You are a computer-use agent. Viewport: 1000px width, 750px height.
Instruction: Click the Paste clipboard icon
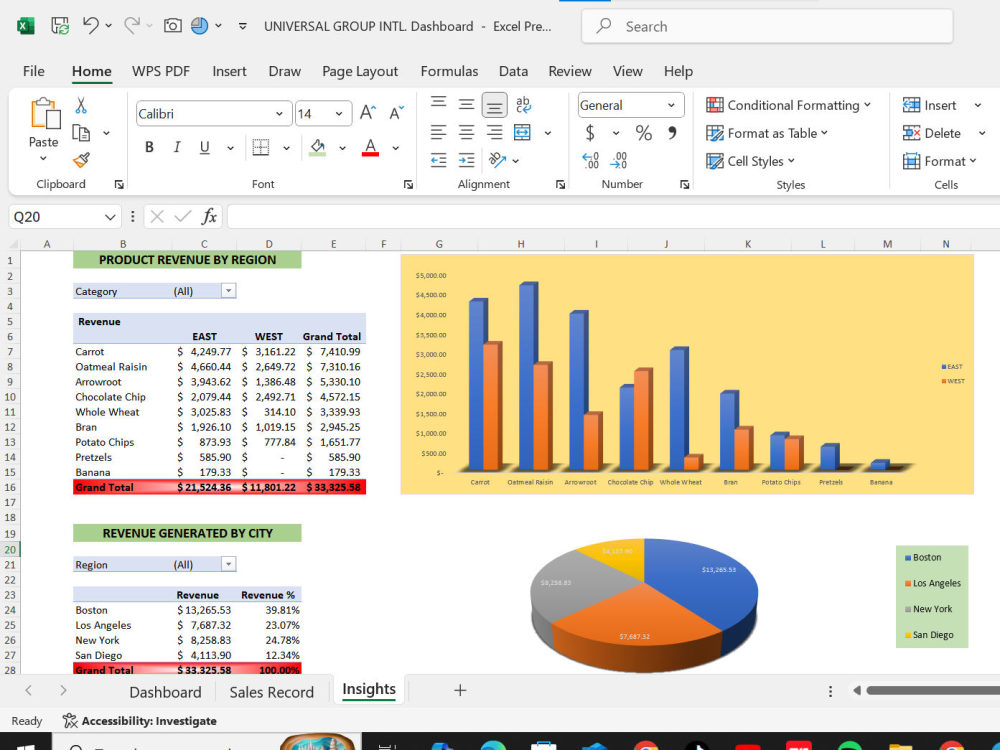pos(45,113)
